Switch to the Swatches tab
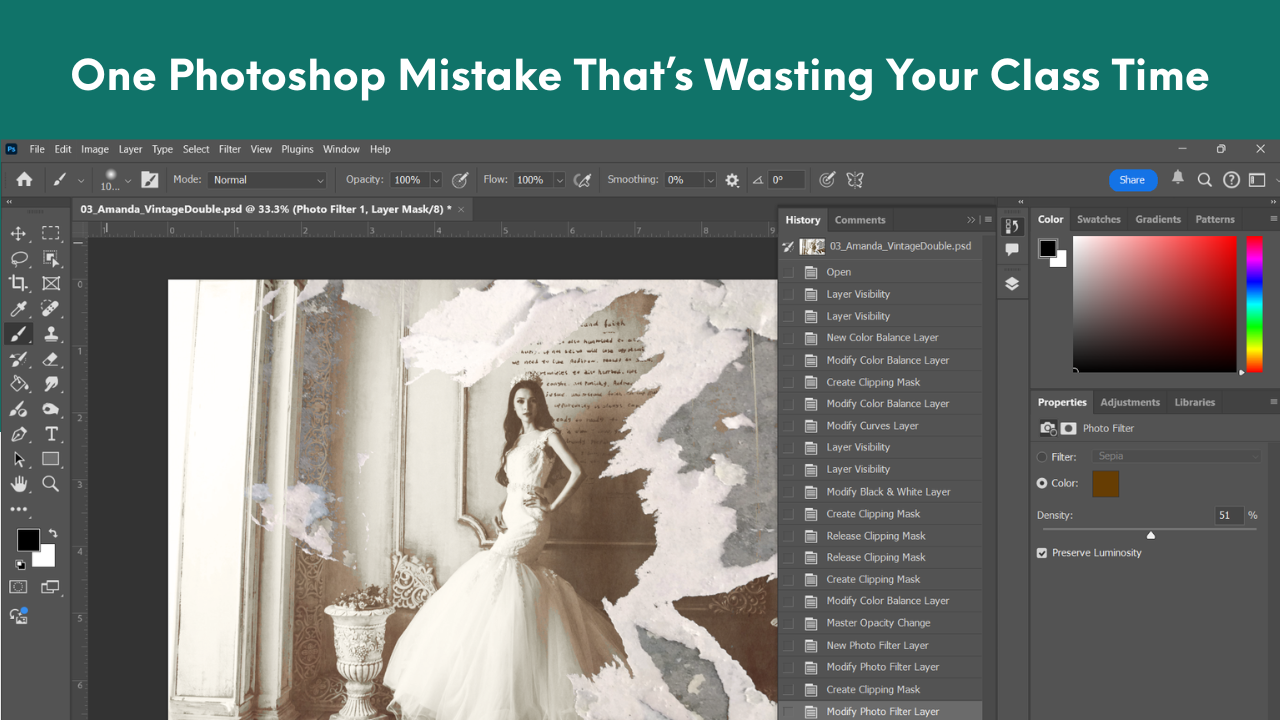This screenshot has height=720, width=1280. (x=1098, y=219)
